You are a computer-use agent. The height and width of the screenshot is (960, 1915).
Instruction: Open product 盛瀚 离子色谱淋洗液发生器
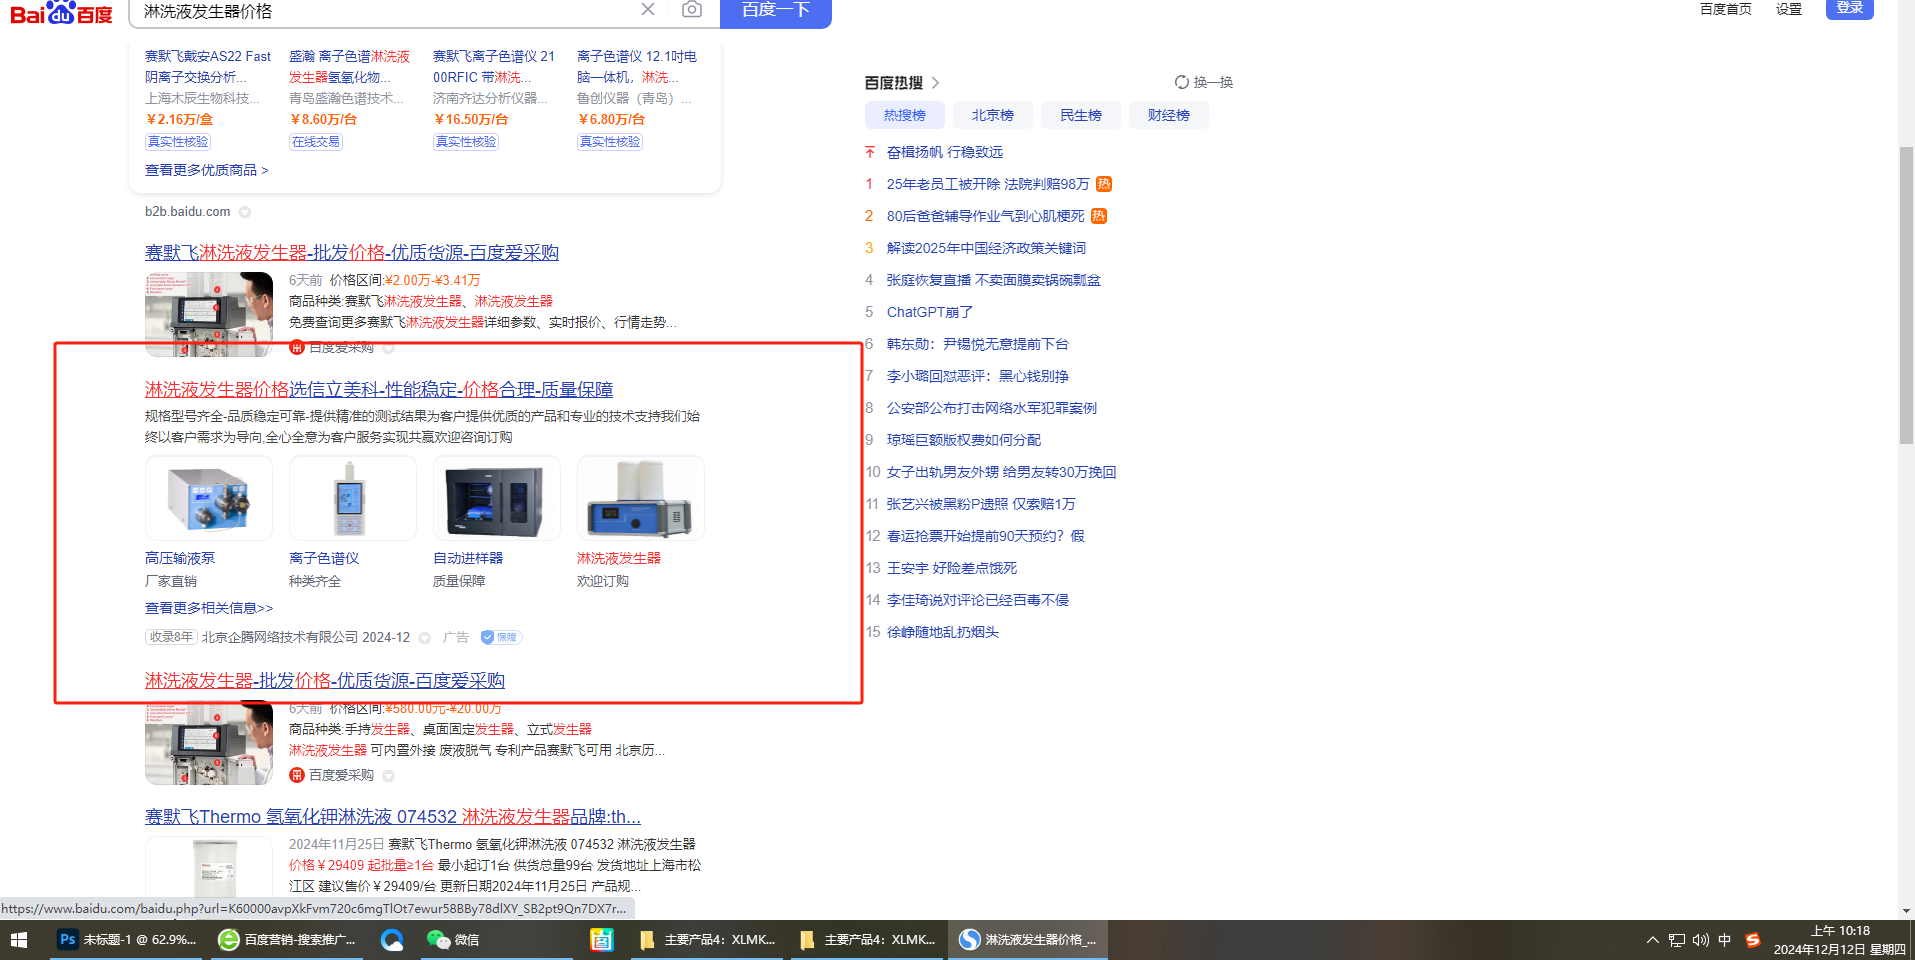[350, 67]
